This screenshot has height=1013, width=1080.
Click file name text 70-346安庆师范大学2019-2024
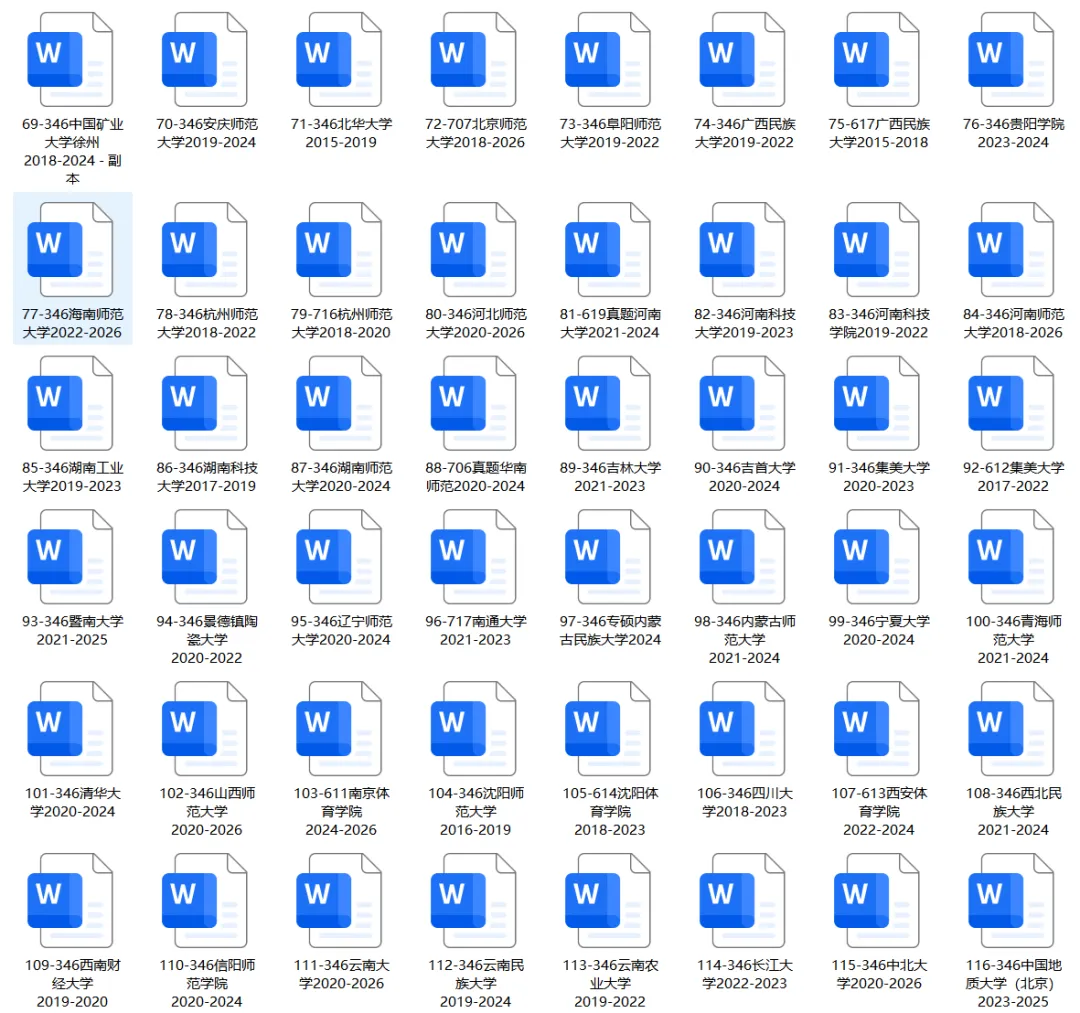[207, 133]
